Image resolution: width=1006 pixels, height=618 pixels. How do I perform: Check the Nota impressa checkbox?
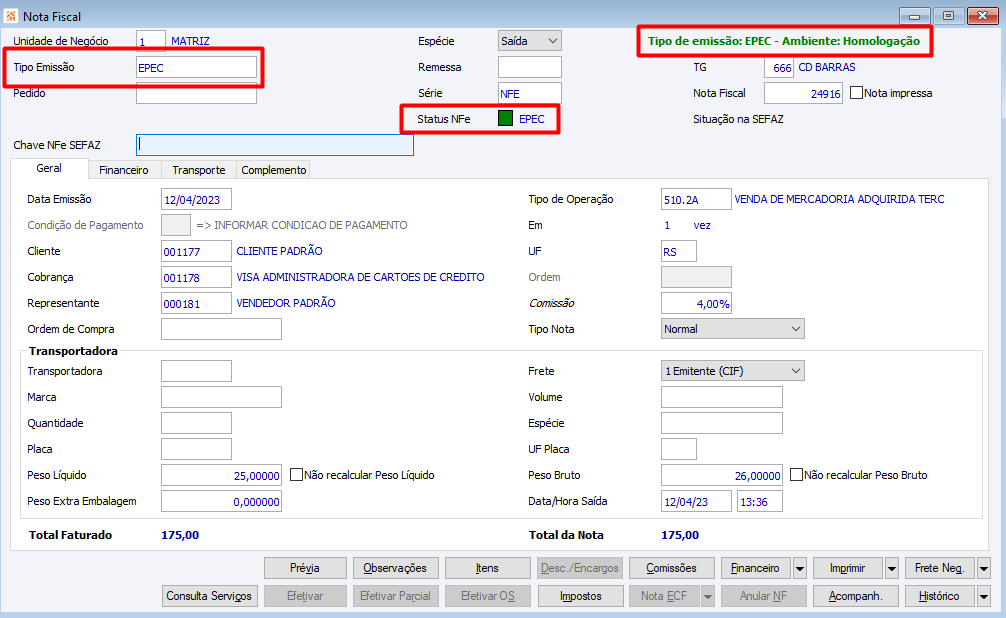point(857,92)
